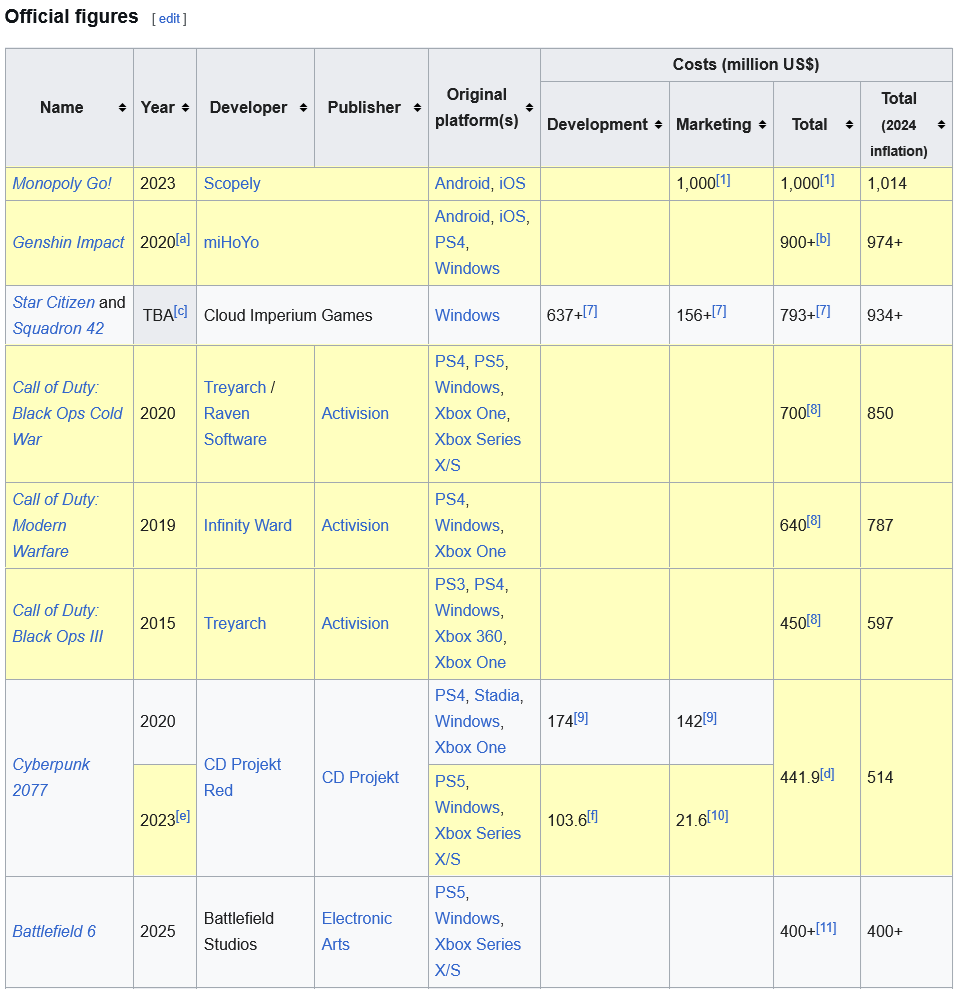Open footnote [a] next to 2020
The width and height of the screenshot is (959, 989).
click(x=183, y=239)
